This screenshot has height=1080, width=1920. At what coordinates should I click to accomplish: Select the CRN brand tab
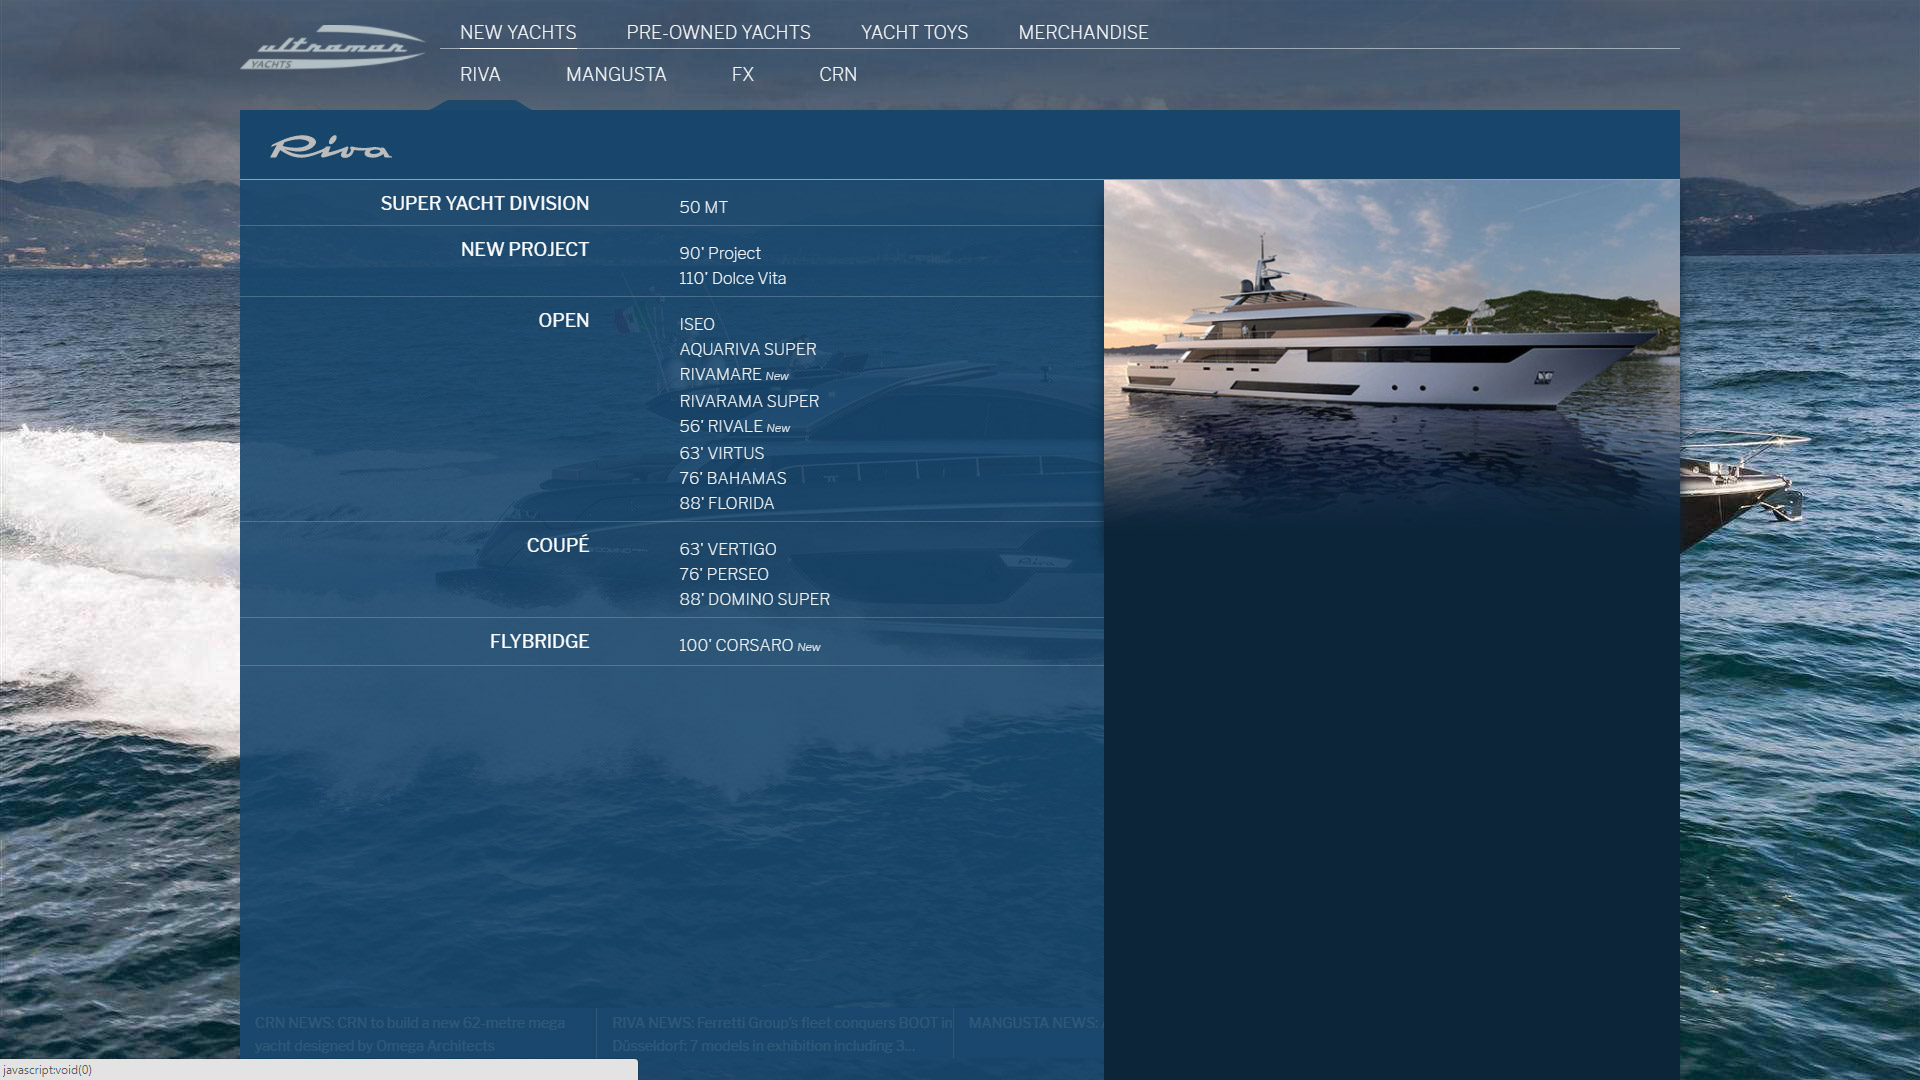click(838, 74)
